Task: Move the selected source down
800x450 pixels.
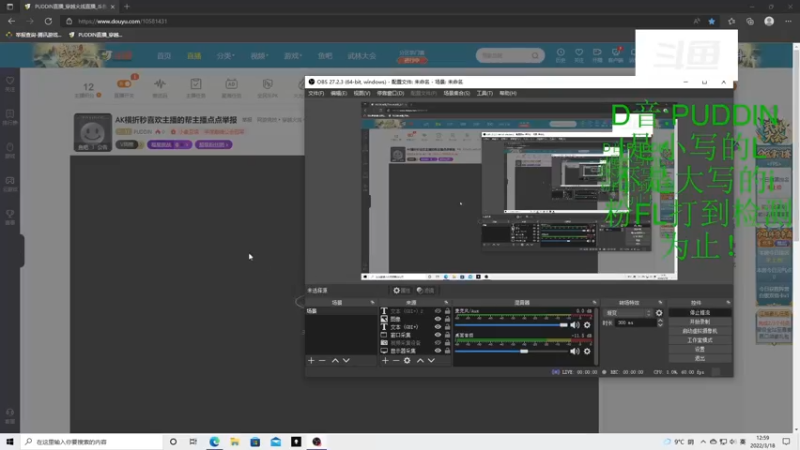Action: point(432,360)
